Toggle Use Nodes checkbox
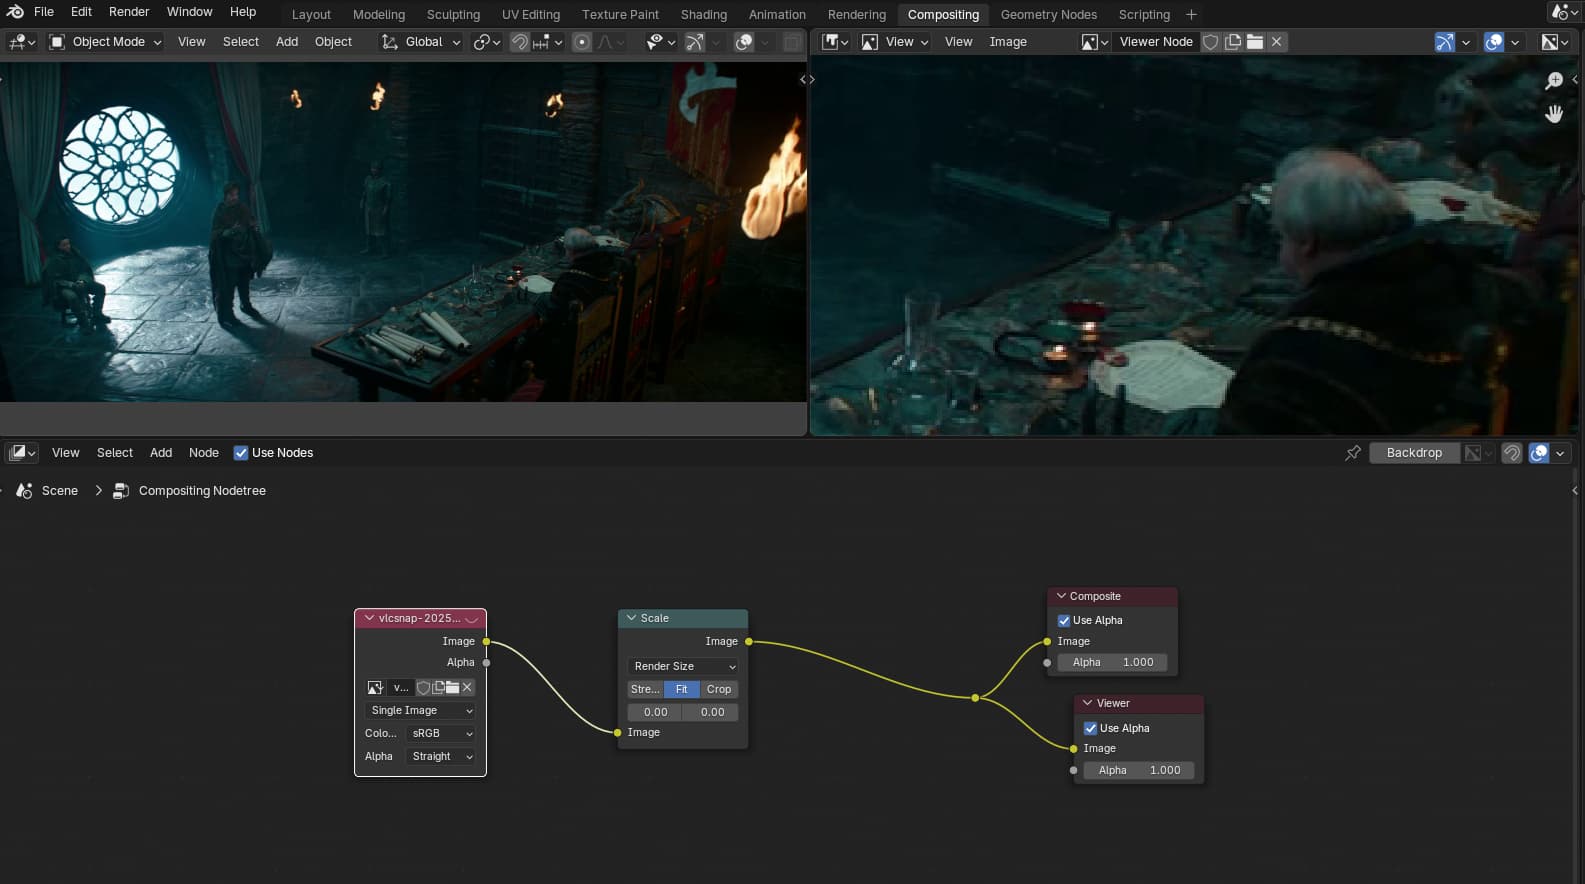 tap(241, 453)
